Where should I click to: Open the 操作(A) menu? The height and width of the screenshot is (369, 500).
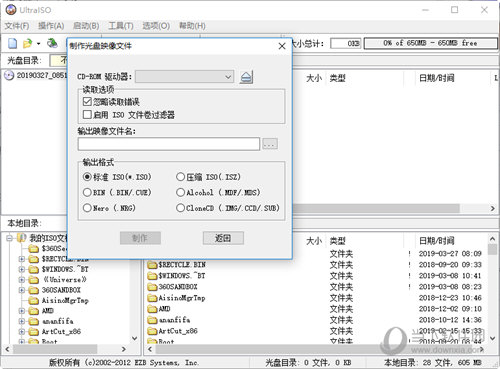(x=51, y=26)
